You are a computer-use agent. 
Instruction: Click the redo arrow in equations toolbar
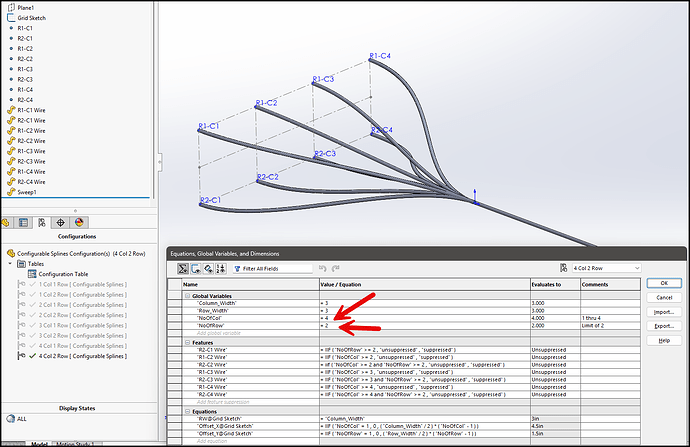tap(336, 268)
